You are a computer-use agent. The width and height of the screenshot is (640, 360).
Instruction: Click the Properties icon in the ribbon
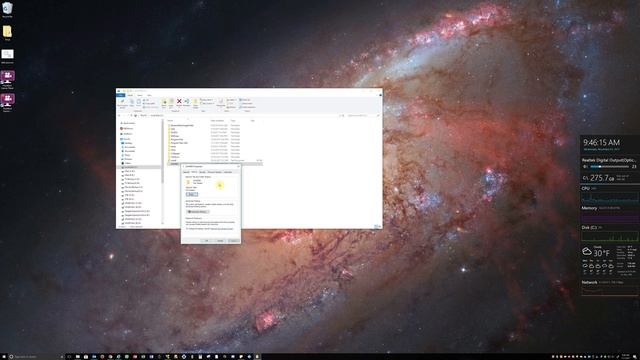coord(221,102)
